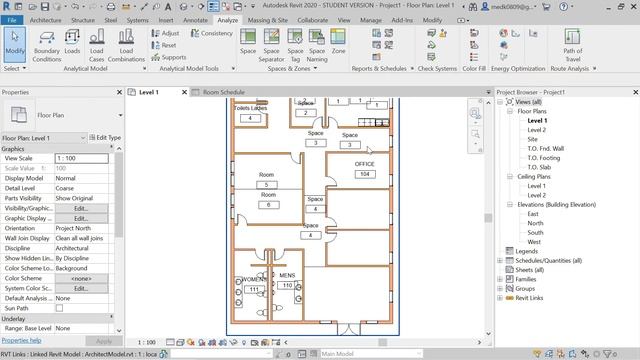This screenshot has height=360, width=640.
Task: Click the Edit Type icon
Action: click(105, 138)
